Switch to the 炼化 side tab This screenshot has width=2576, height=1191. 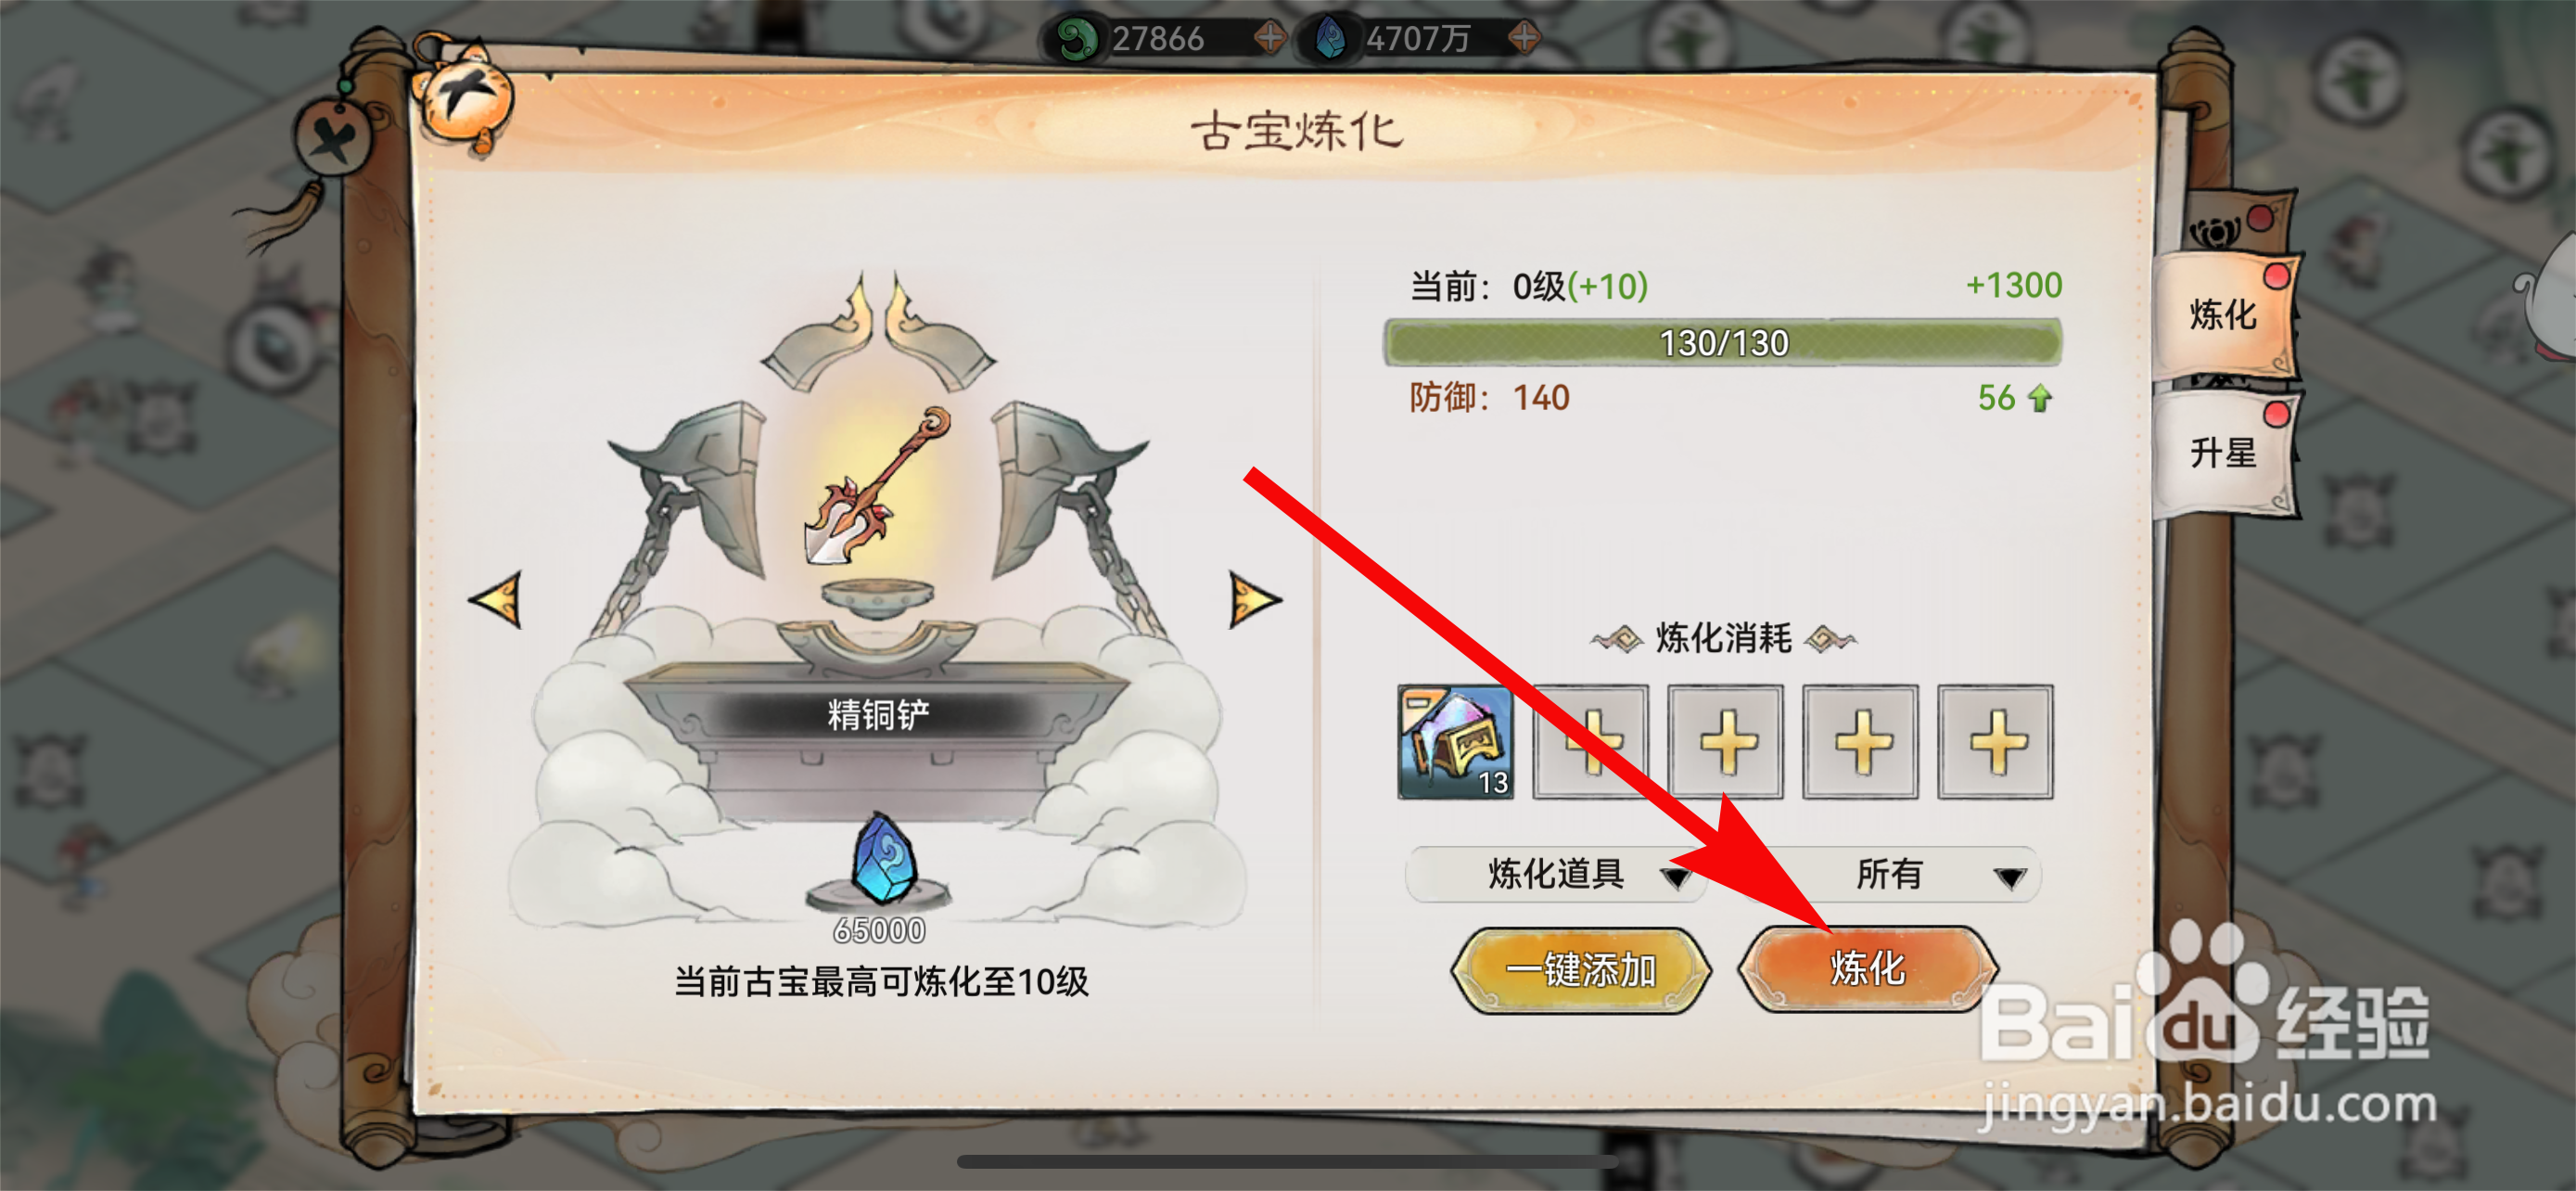(2225, 315)
